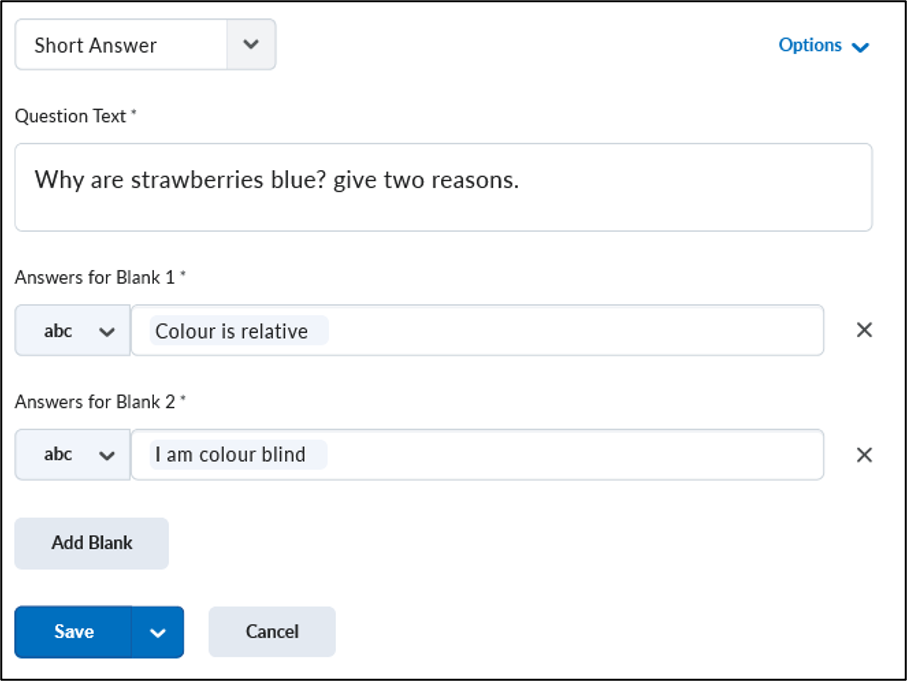
Task: Click the 'Answers for Blank 2' label
Action: (95, 402)
